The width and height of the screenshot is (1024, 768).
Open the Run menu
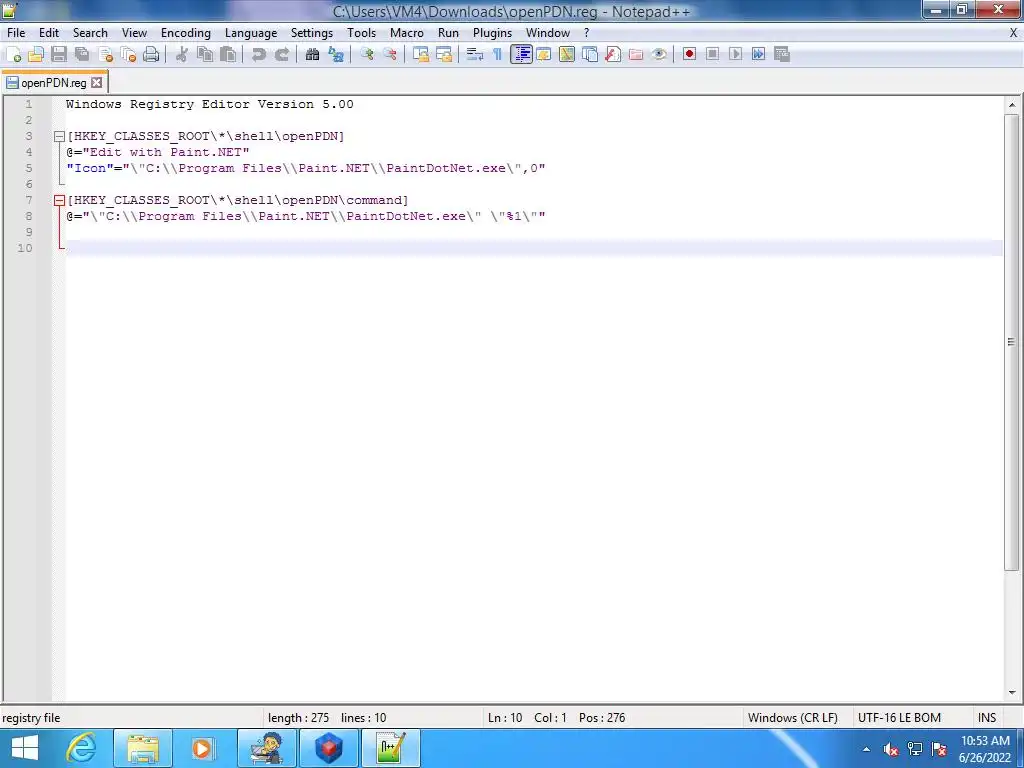pos(448,33)
